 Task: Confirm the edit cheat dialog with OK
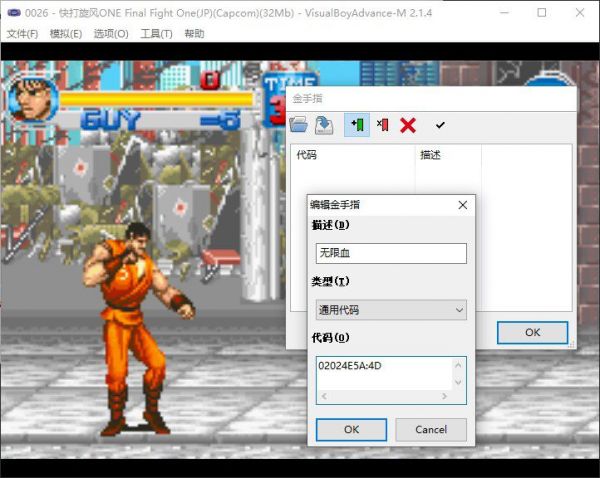coord(351,429)
